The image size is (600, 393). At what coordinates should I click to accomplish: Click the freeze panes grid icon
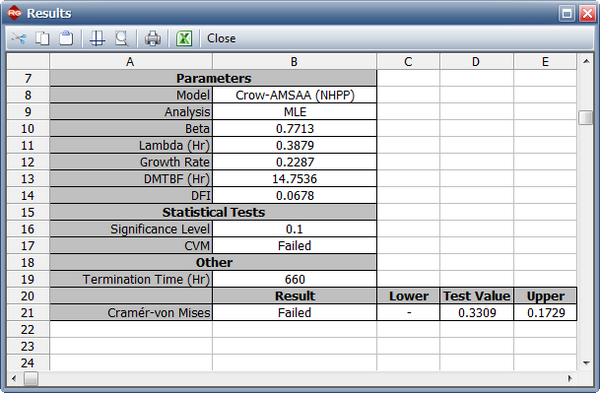(x=97, y=38)
